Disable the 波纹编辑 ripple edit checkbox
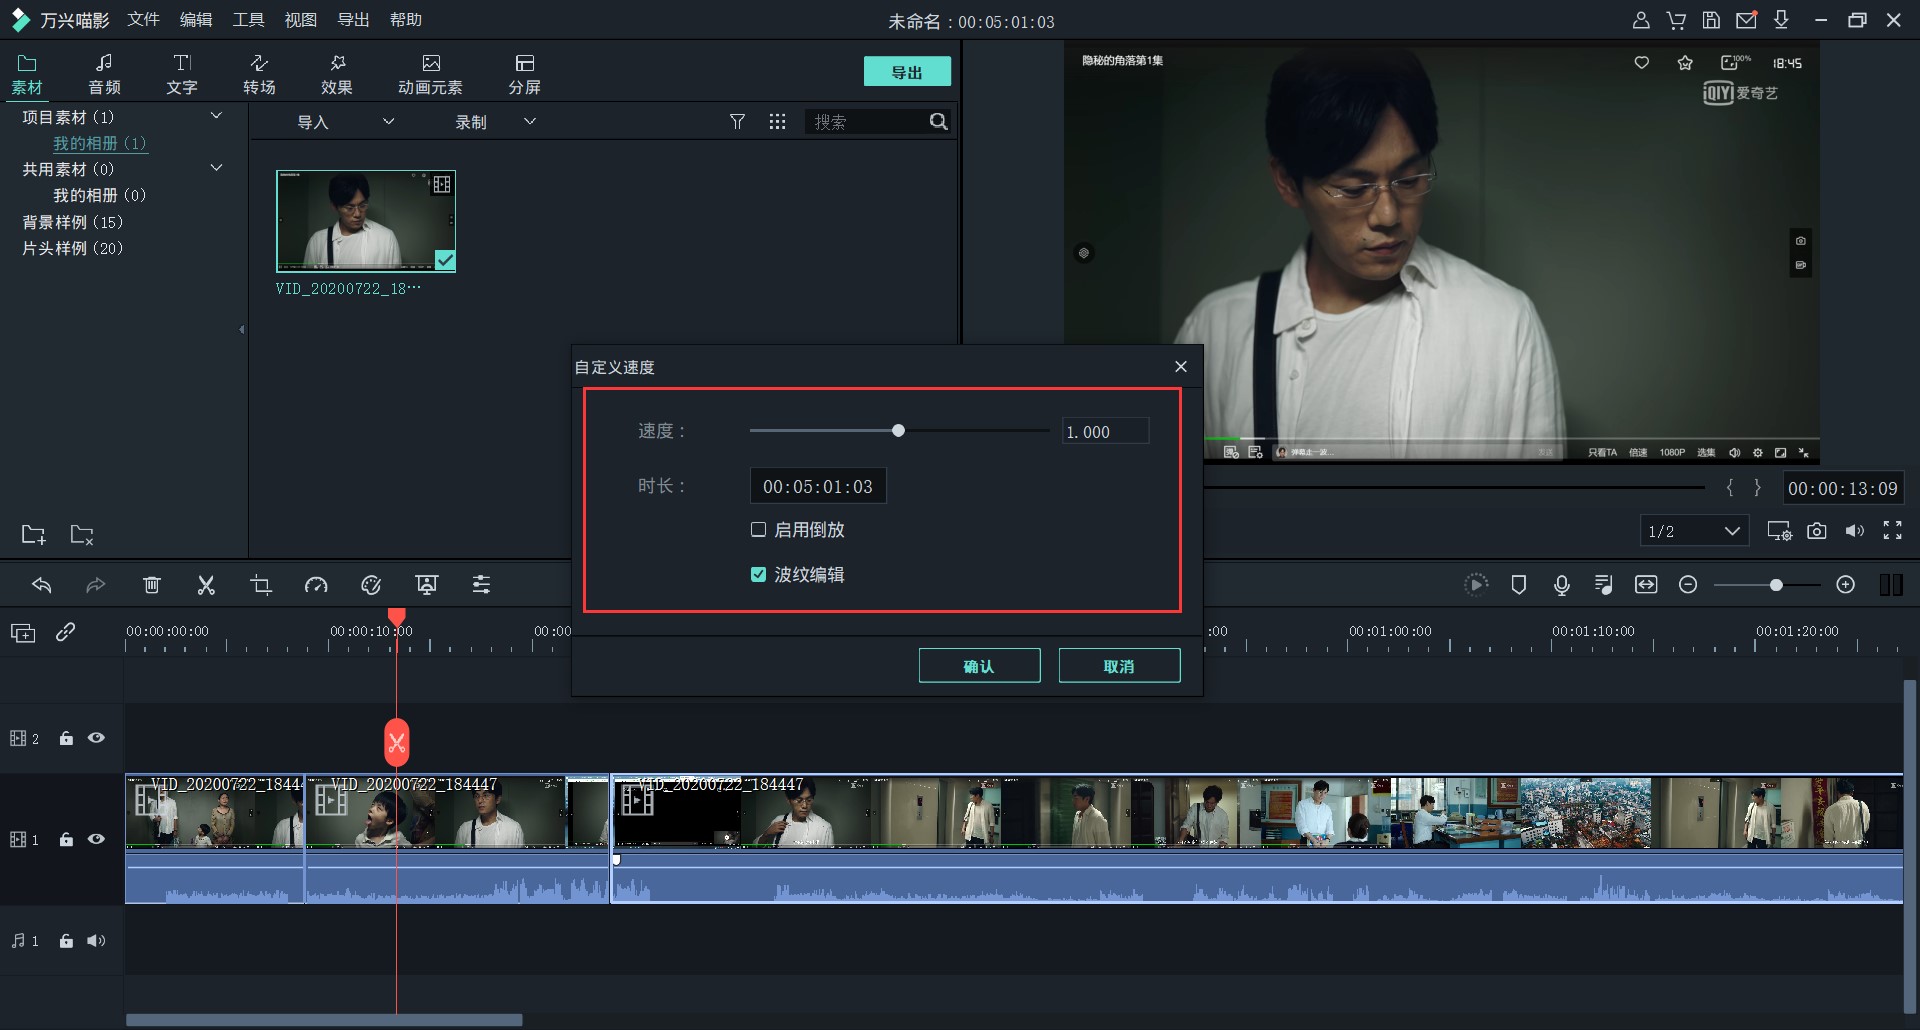Image resolution: width=1920 pixels, height=1030 pixels. tap(758, 574)
